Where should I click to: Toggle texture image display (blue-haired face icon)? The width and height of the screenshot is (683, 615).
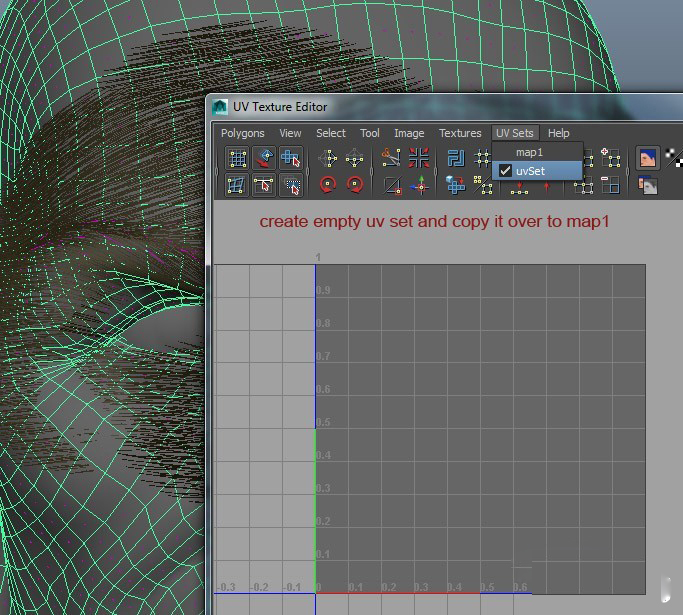(647, 158)
